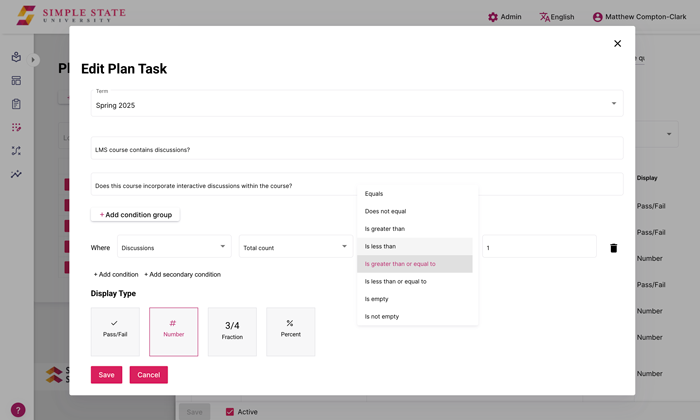
Task: Open the analytics trend sidebar icon
Action: (x=16, y=174)
